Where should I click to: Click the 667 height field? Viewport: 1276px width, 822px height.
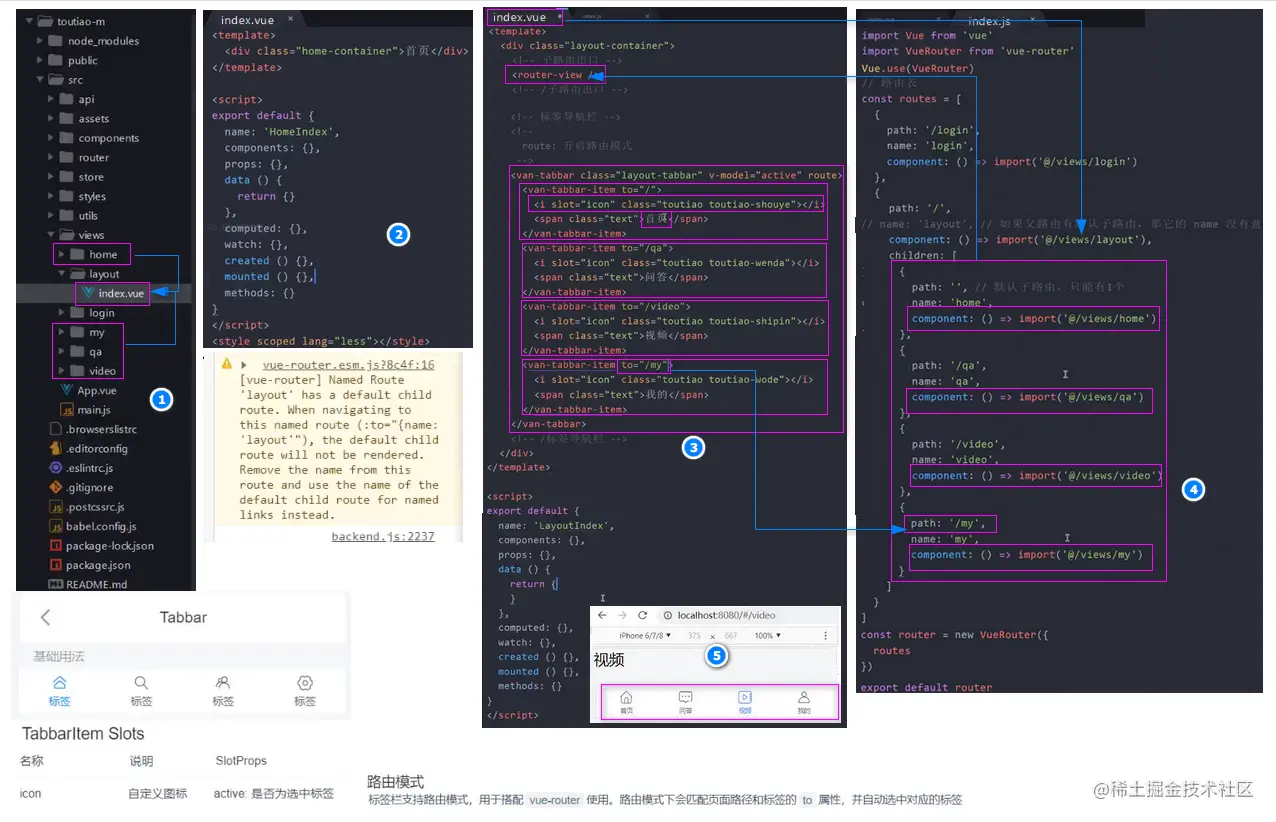(x=731, y=636)
